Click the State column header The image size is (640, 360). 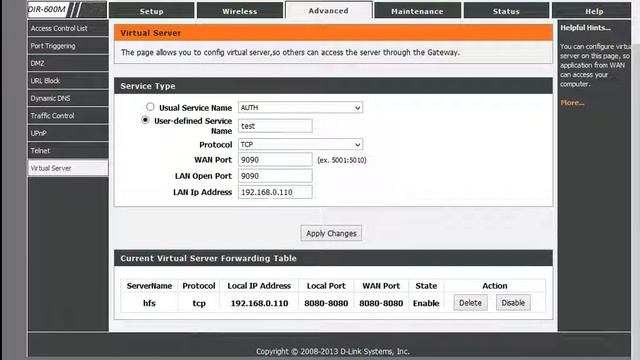[426, 286]
